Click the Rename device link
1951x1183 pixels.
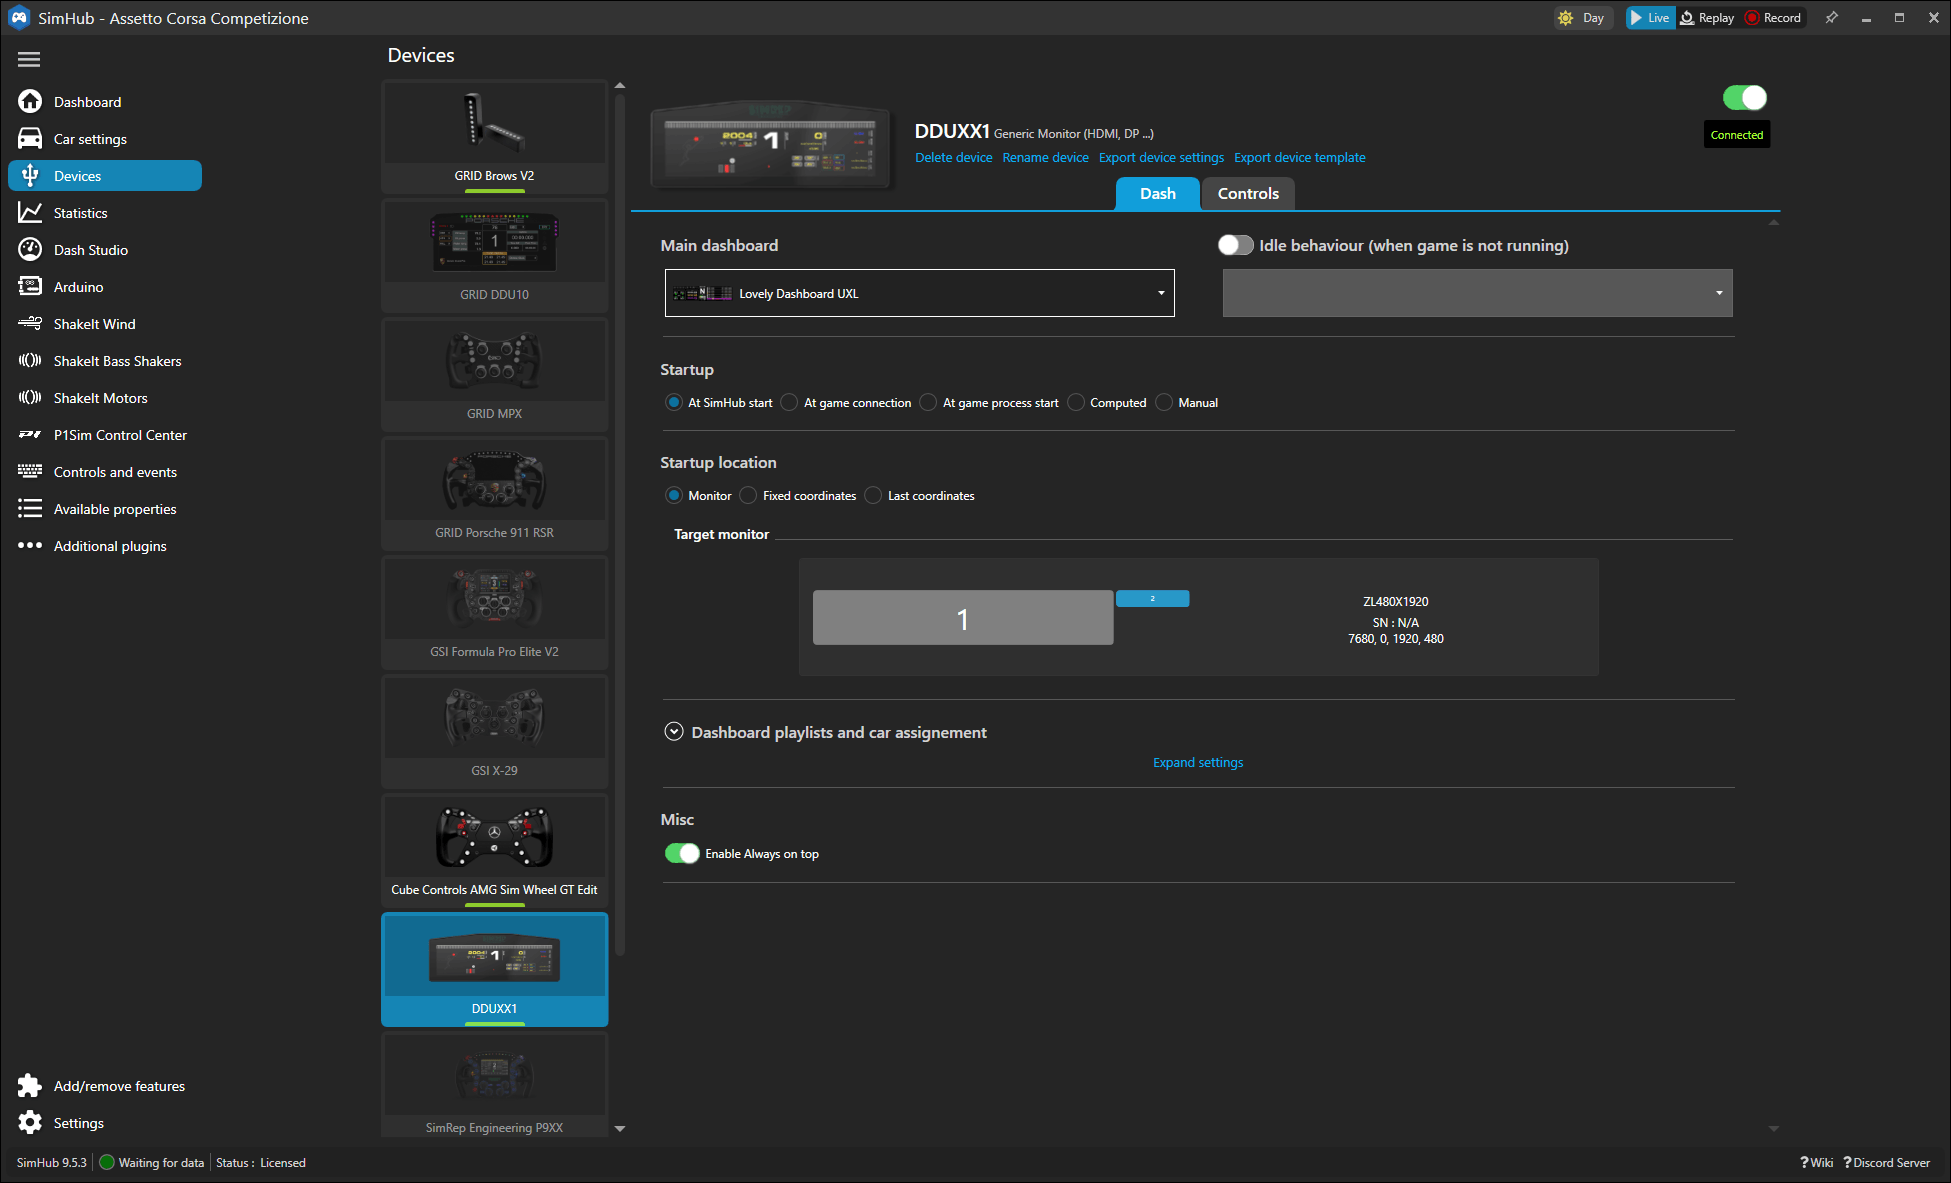(1045, 158)
